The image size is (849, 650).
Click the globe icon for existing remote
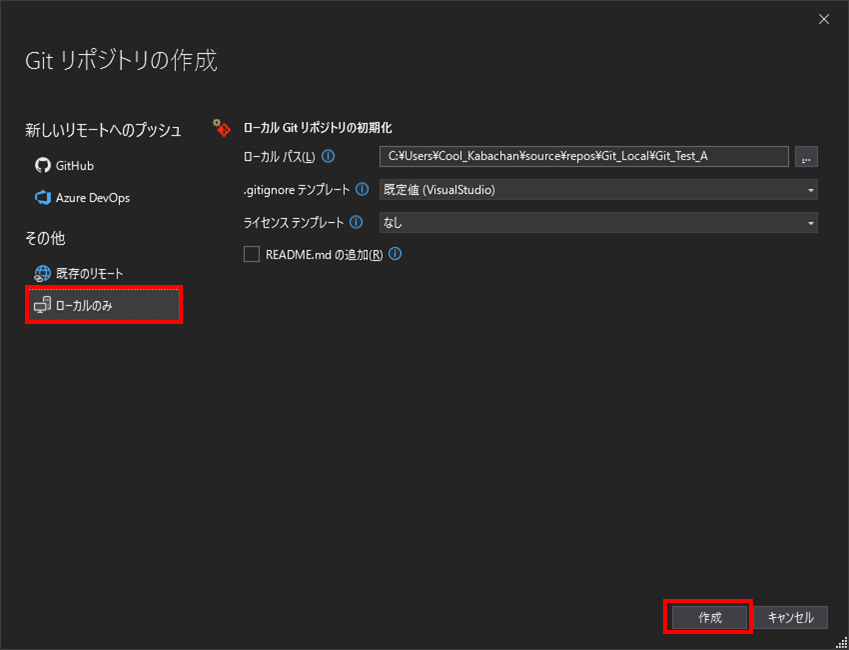pos(42,274)
